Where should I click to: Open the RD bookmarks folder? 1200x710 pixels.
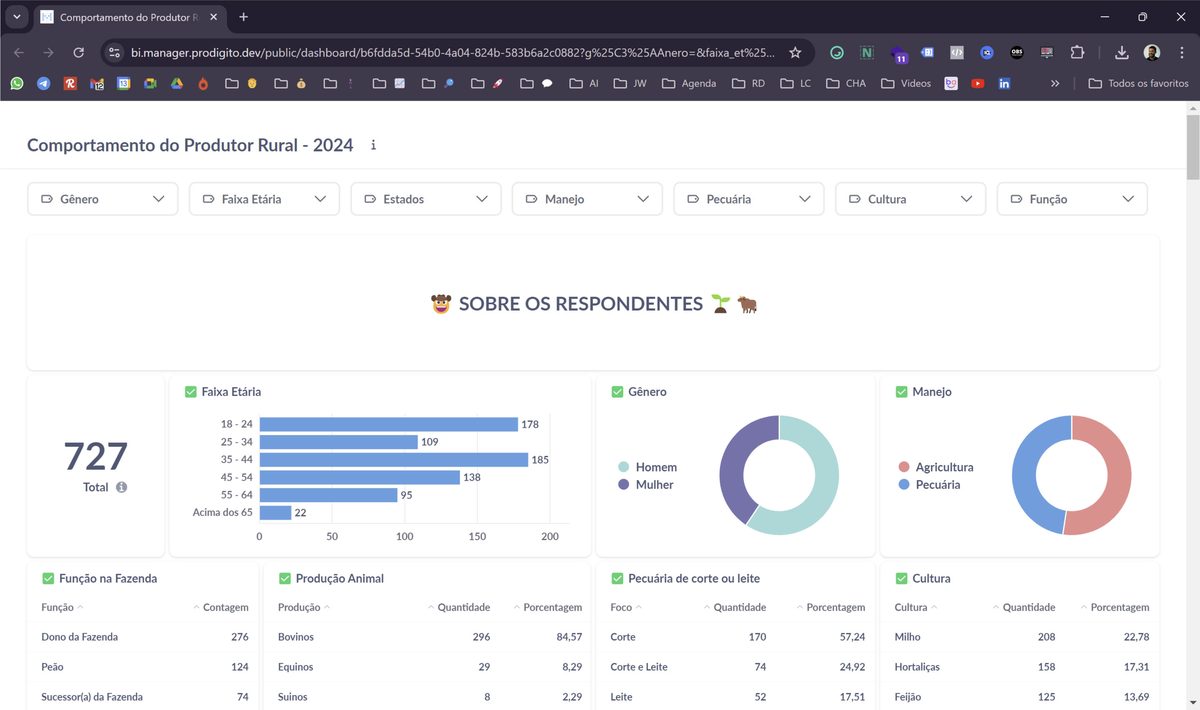(x=748, y=84)
